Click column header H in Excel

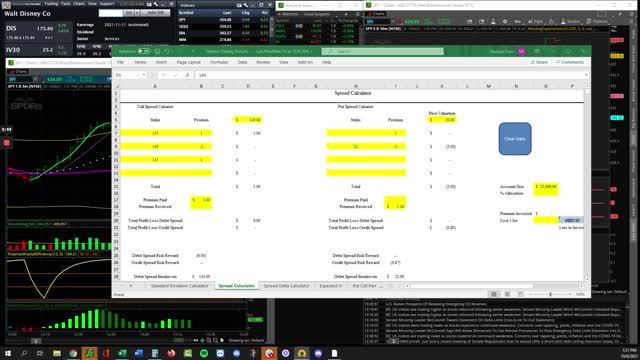point(356,86)
